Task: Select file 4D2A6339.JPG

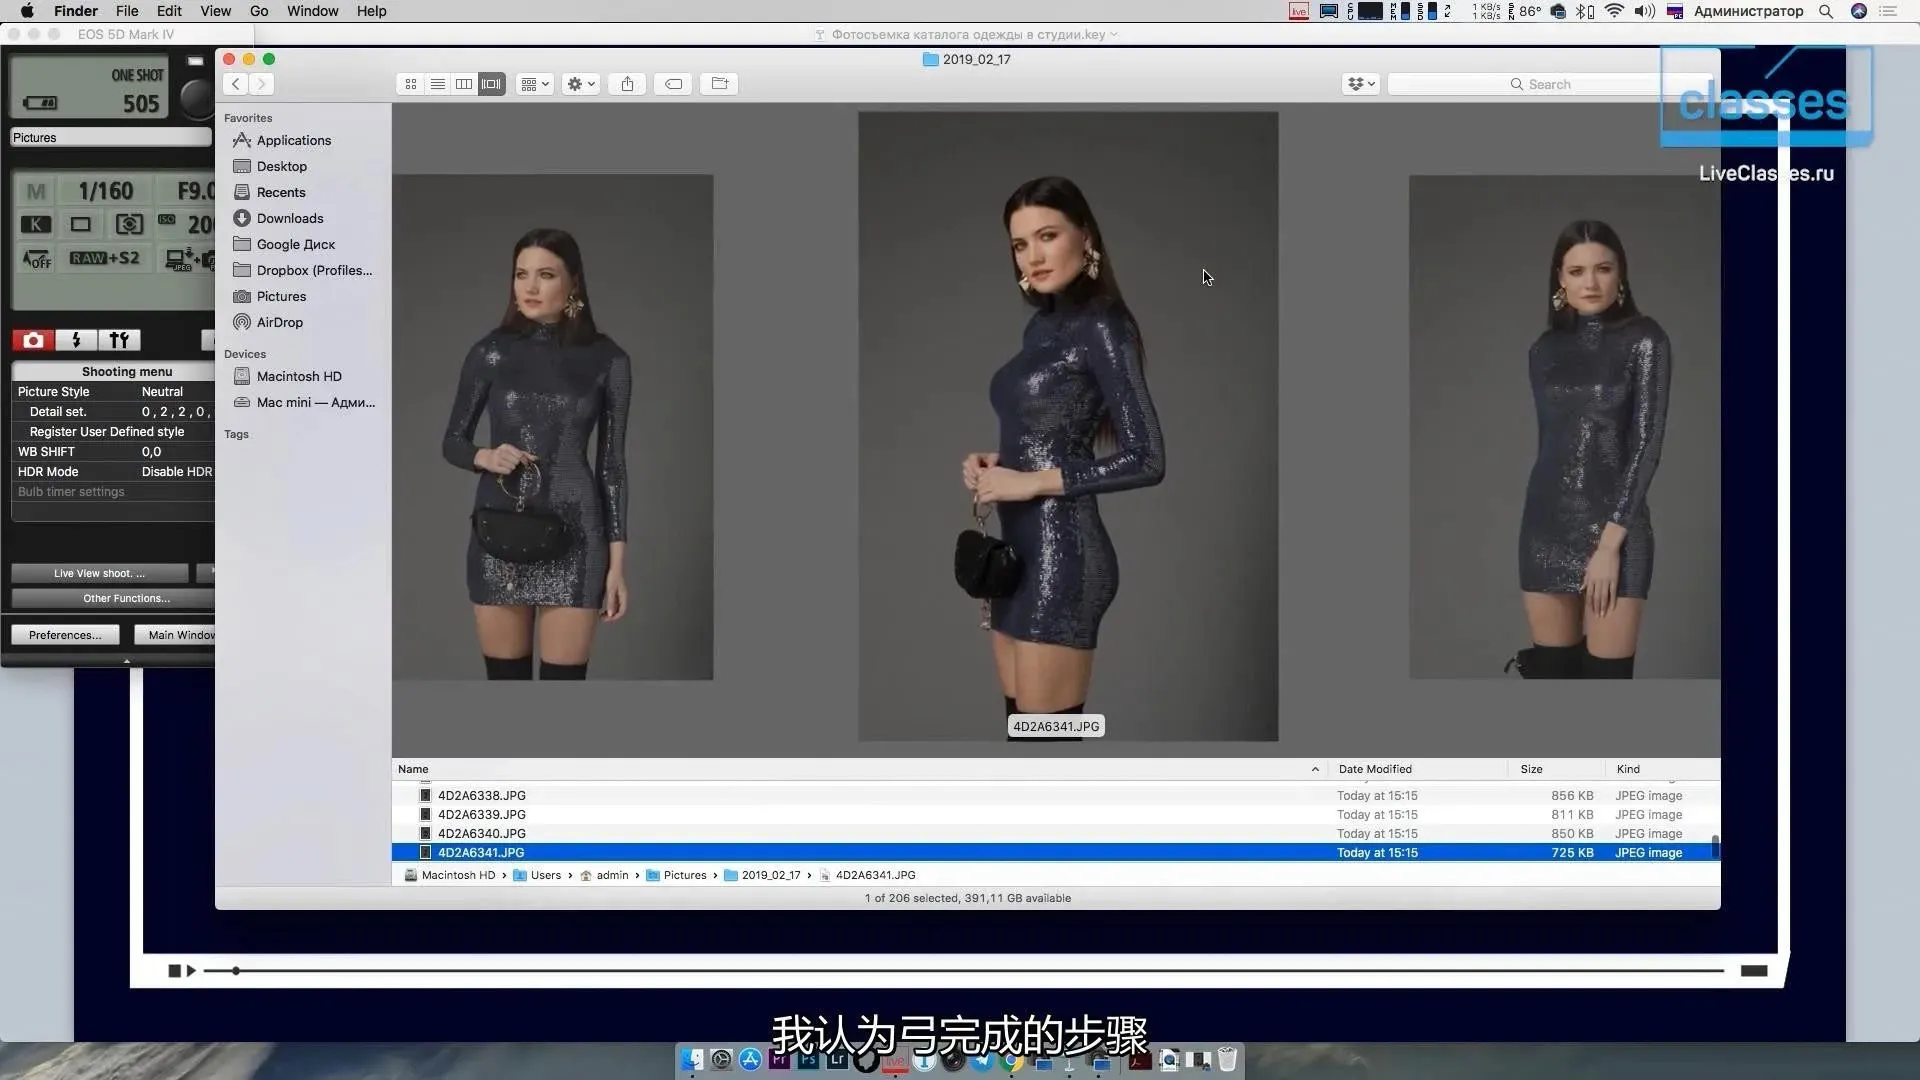Action: [1055, 815]
